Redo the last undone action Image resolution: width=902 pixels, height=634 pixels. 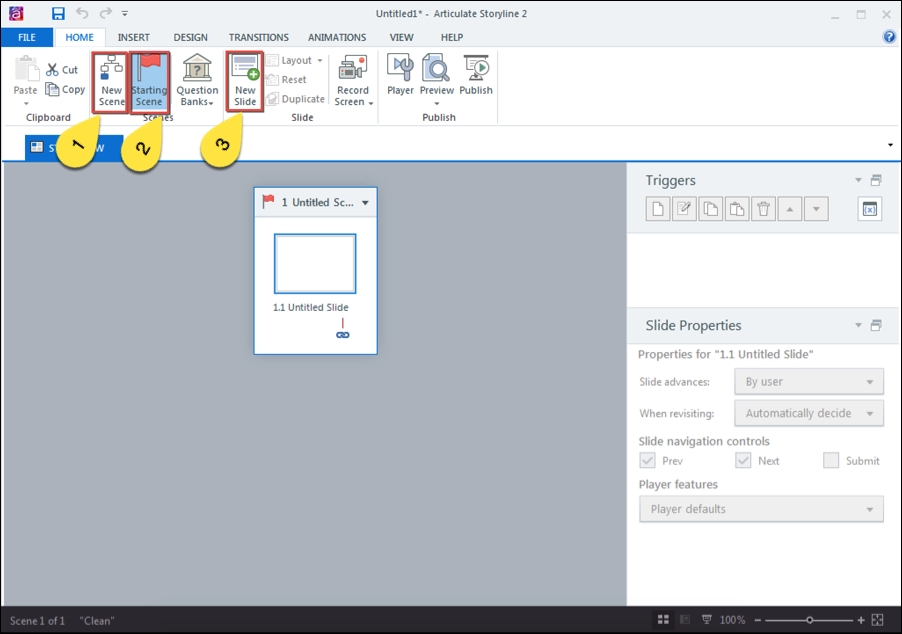105,13
